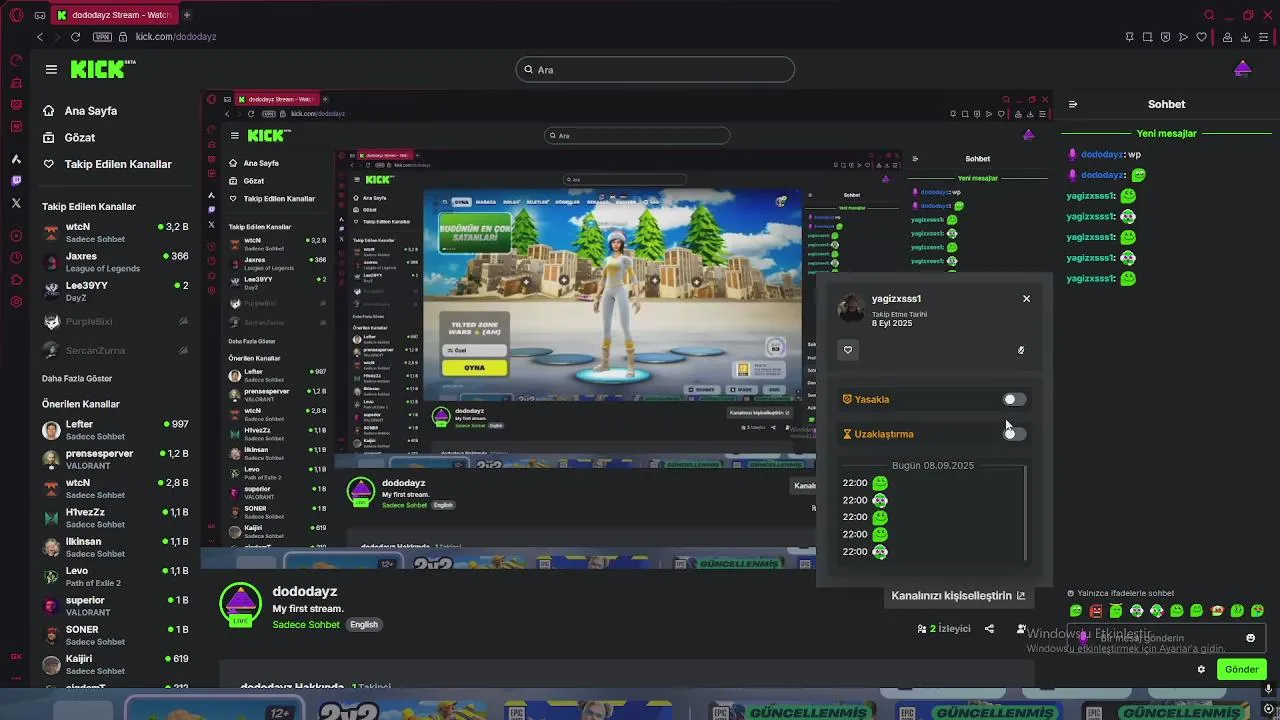This screenshot has height=720, width=1280.
Task: Open H1vezZz recommended channel
Action: pos(115,518)
